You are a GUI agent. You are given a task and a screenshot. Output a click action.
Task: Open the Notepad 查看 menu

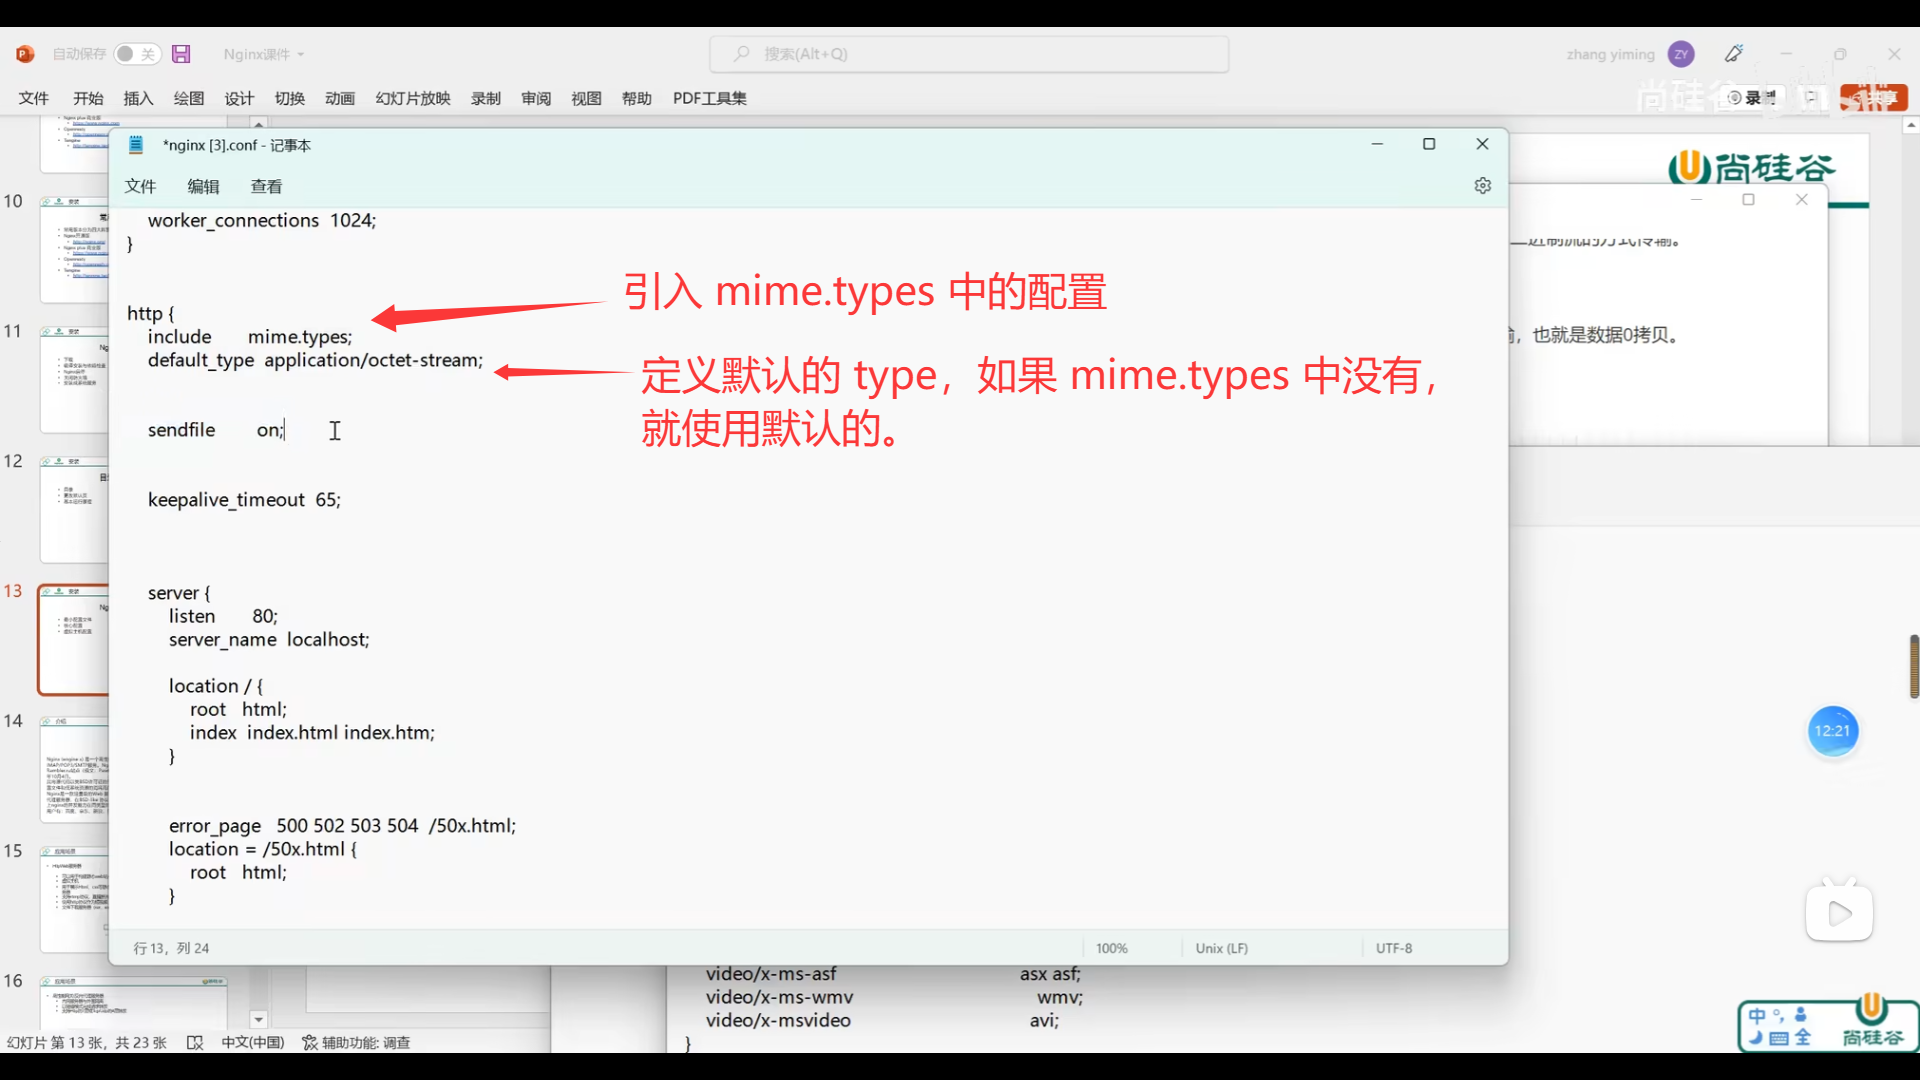pyautogui.click(x=266, y=187)
